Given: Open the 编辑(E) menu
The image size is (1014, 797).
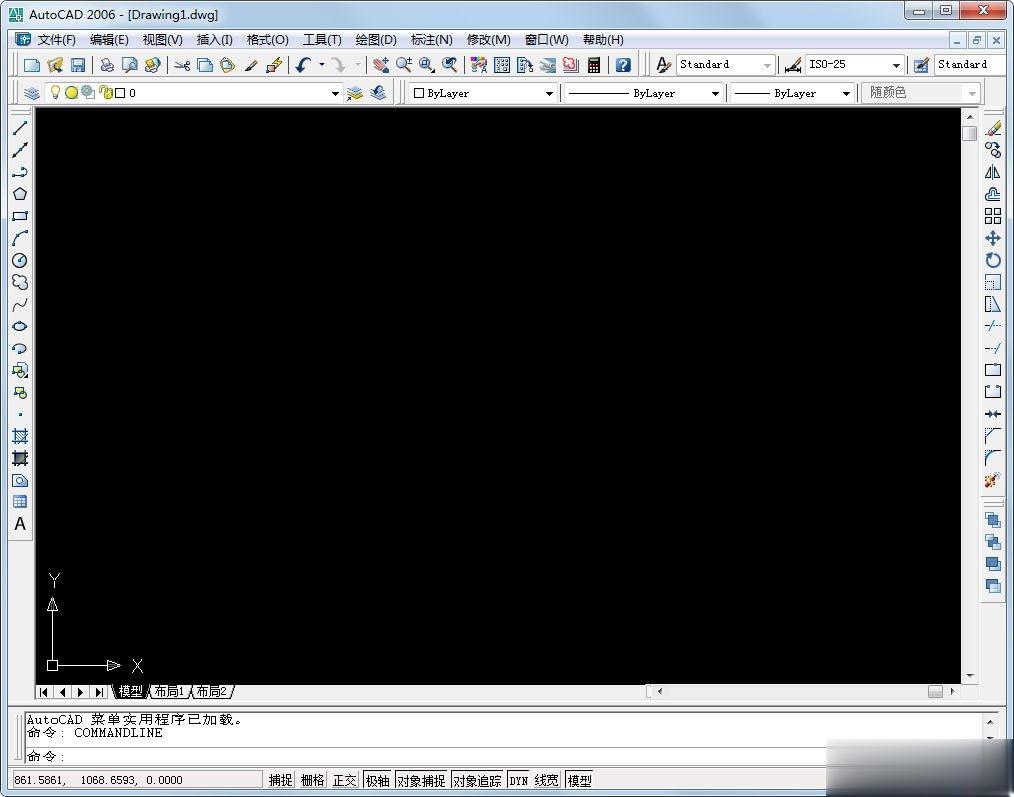Looking at the screenshot, I should point(109,39).
